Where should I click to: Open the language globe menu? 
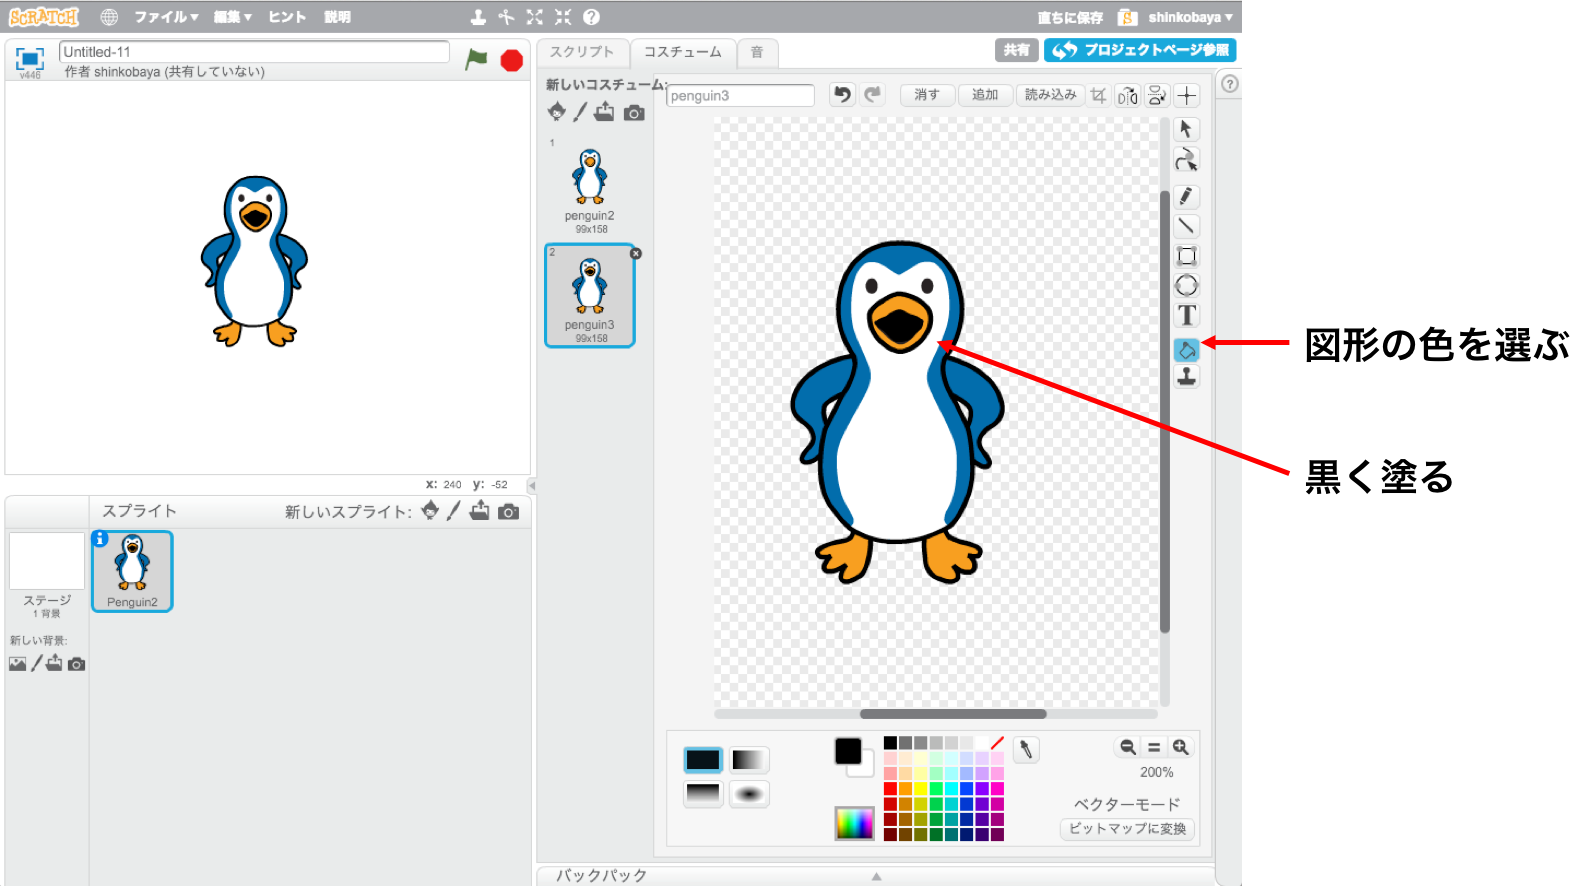109,17
